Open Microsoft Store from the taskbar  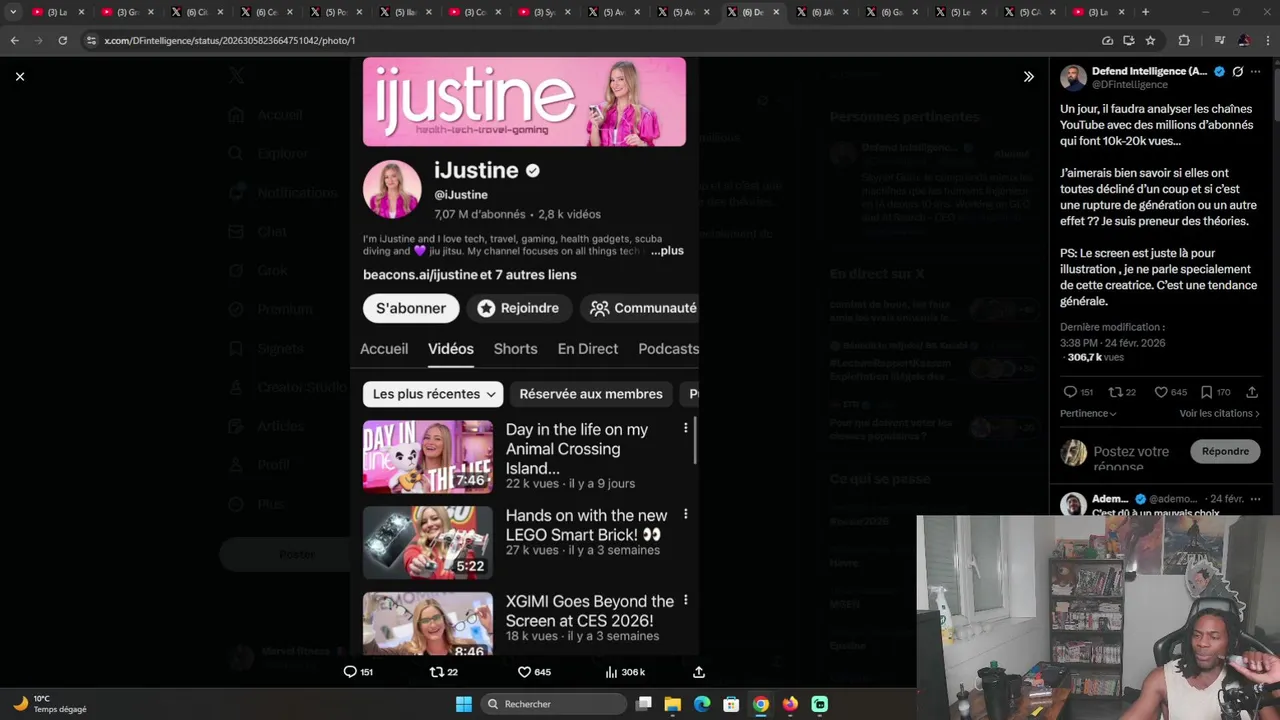731,704
